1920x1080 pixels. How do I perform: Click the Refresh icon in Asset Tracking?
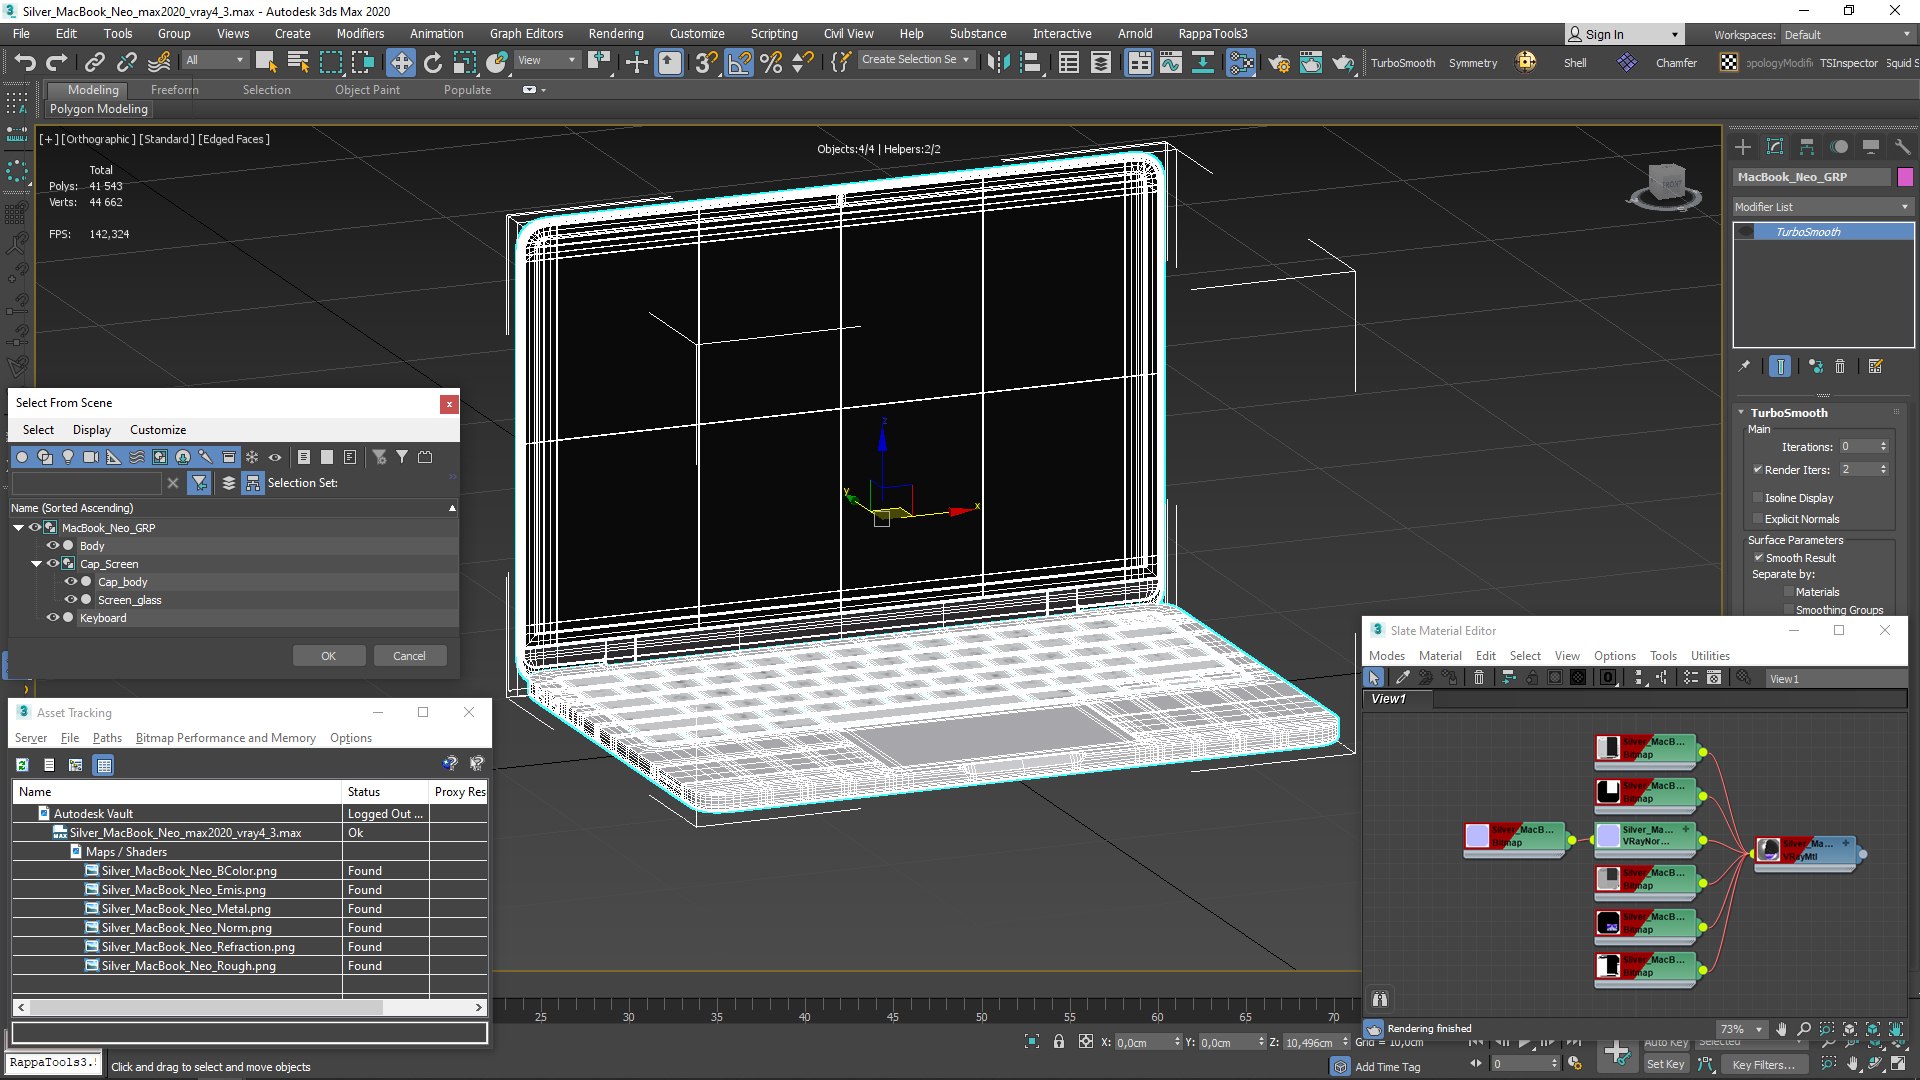(x=22, y=765)
